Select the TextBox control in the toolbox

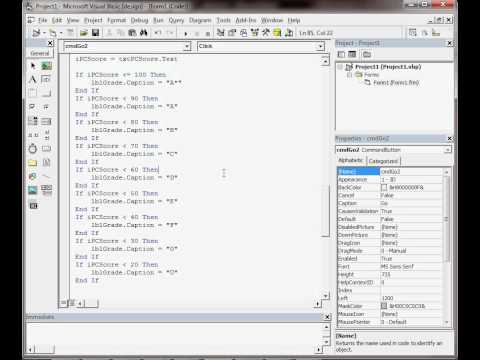(x=46, y=79)
